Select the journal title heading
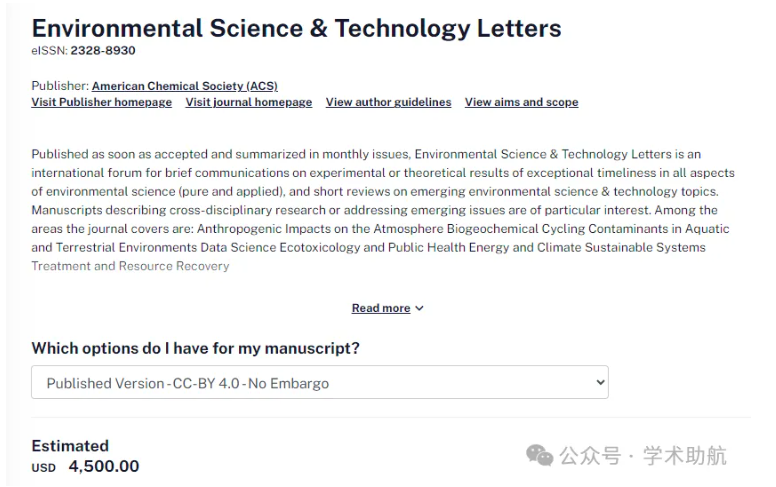The image size is (776, 487). click(x=296, y=28)
